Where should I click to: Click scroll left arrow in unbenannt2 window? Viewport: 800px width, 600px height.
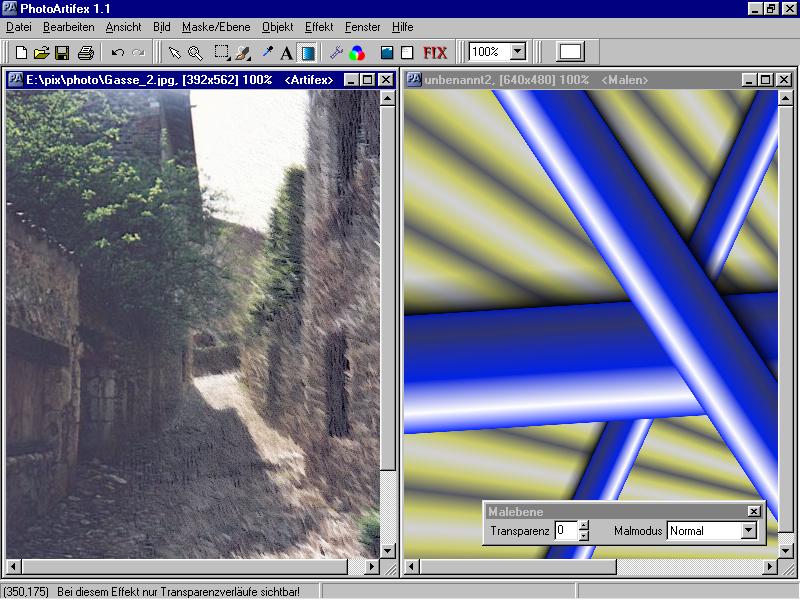(412, 566)
